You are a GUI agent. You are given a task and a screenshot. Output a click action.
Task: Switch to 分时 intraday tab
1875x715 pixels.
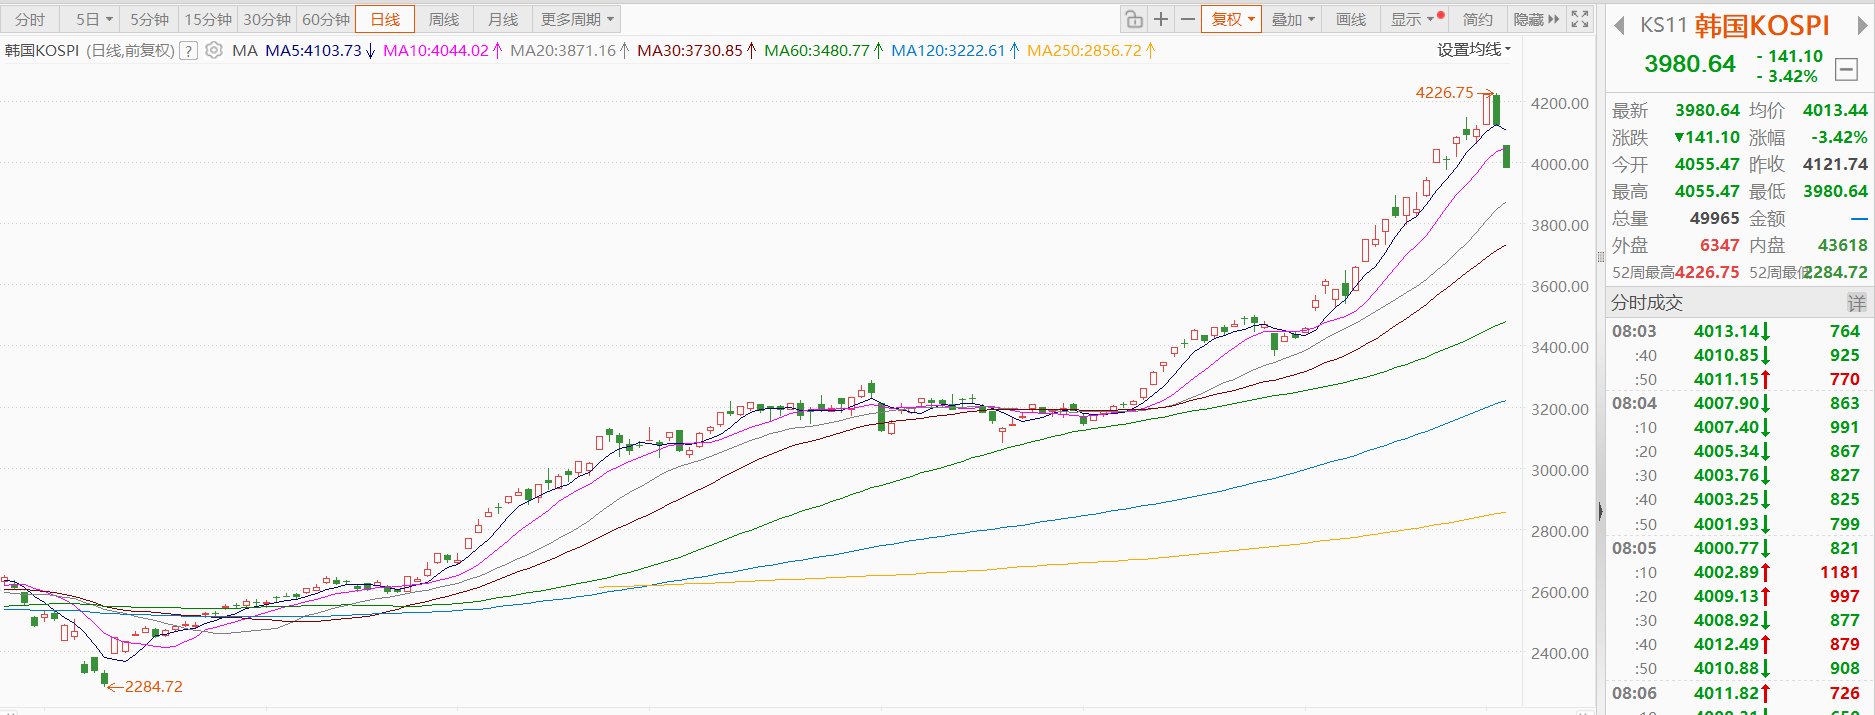point(30,19)
